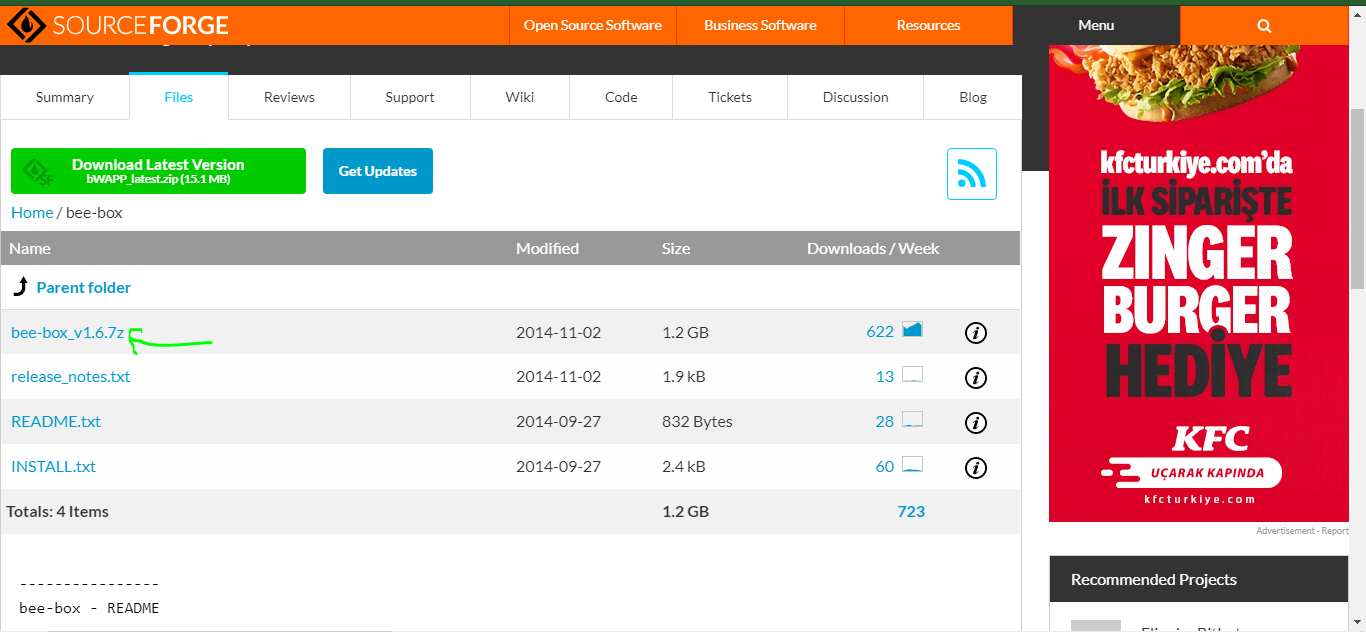
Task: Click the 28 weekly downloads count
Action: click(x=885, y=422)
